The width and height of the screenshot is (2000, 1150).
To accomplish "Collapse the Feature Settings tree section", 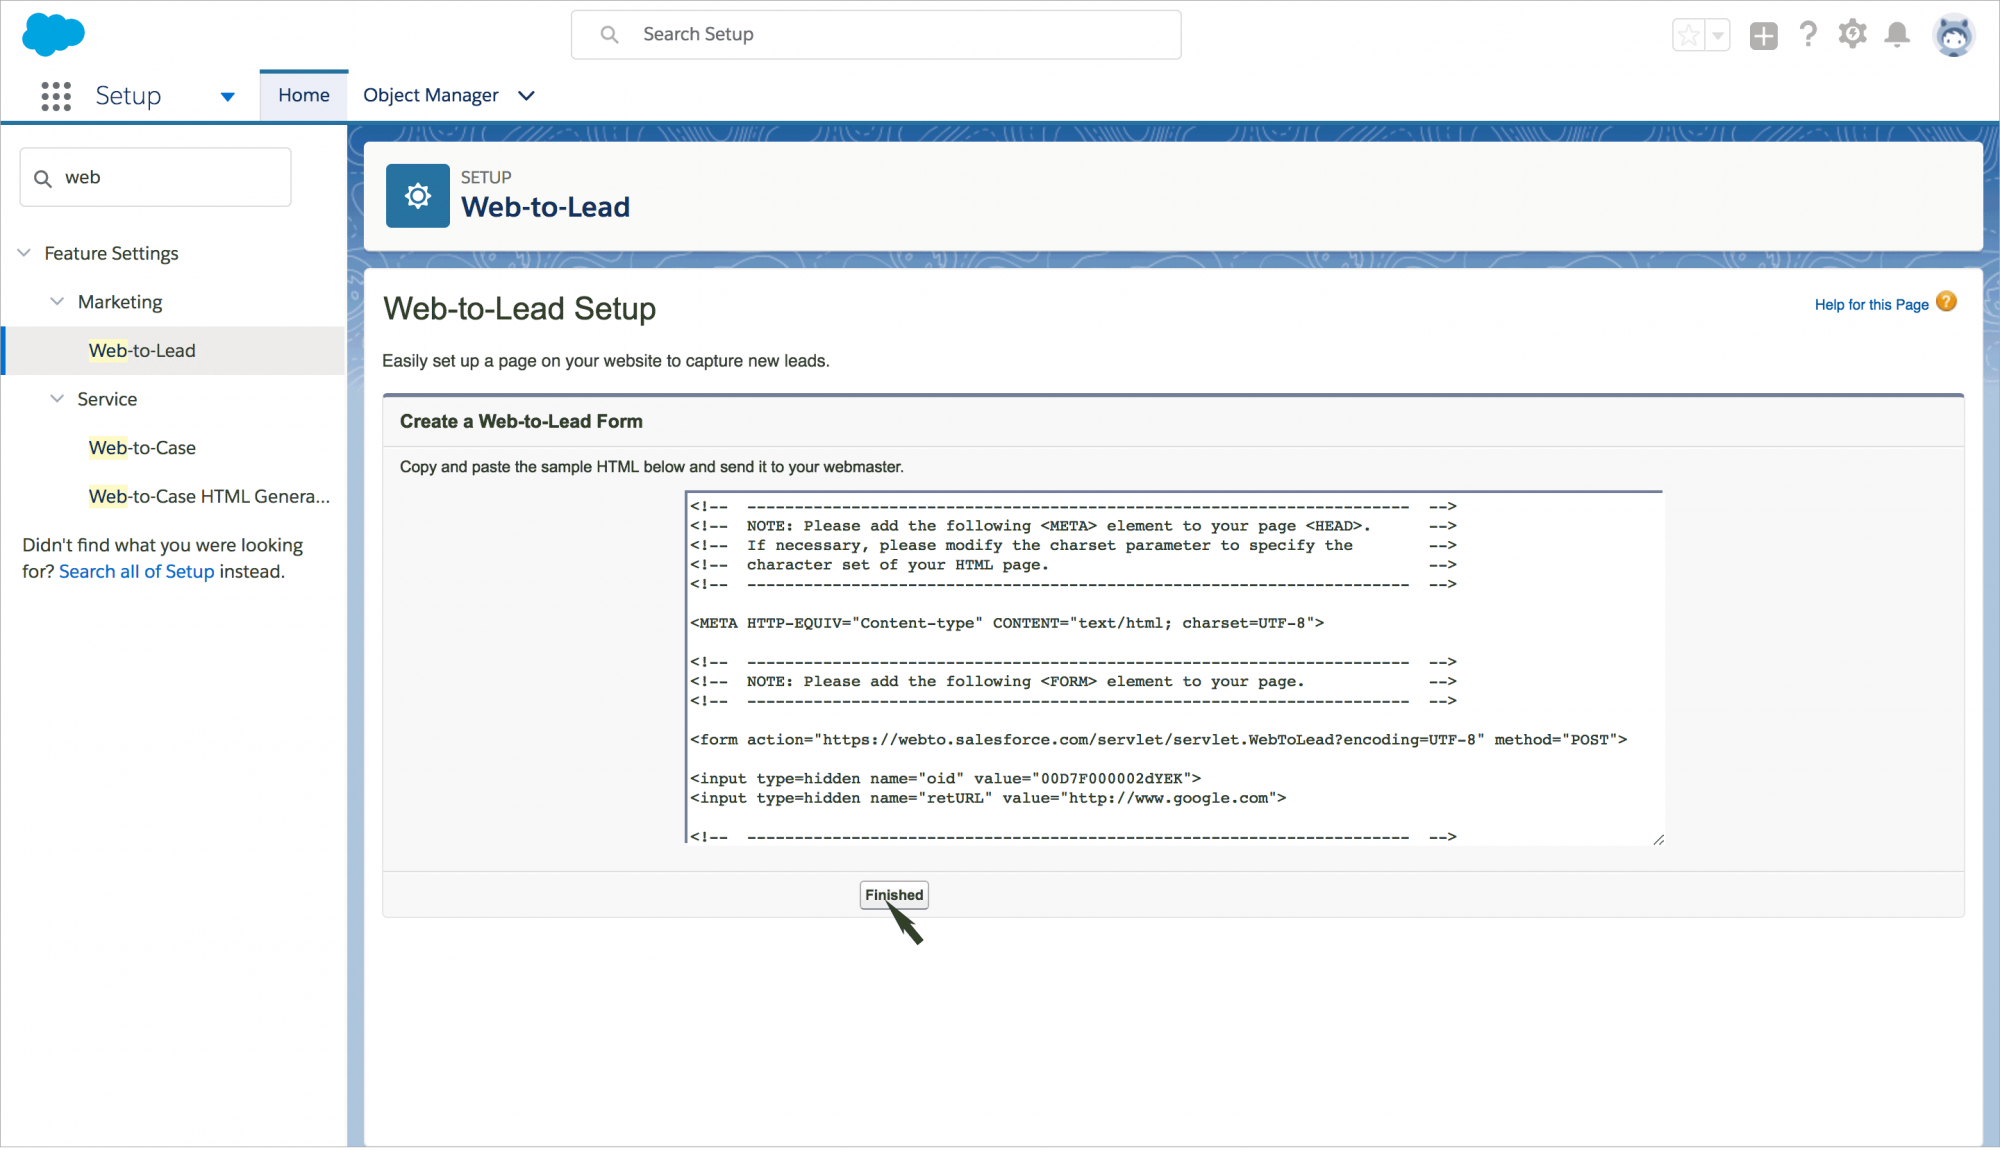I will pyautogui.click(x=25, y=253).
